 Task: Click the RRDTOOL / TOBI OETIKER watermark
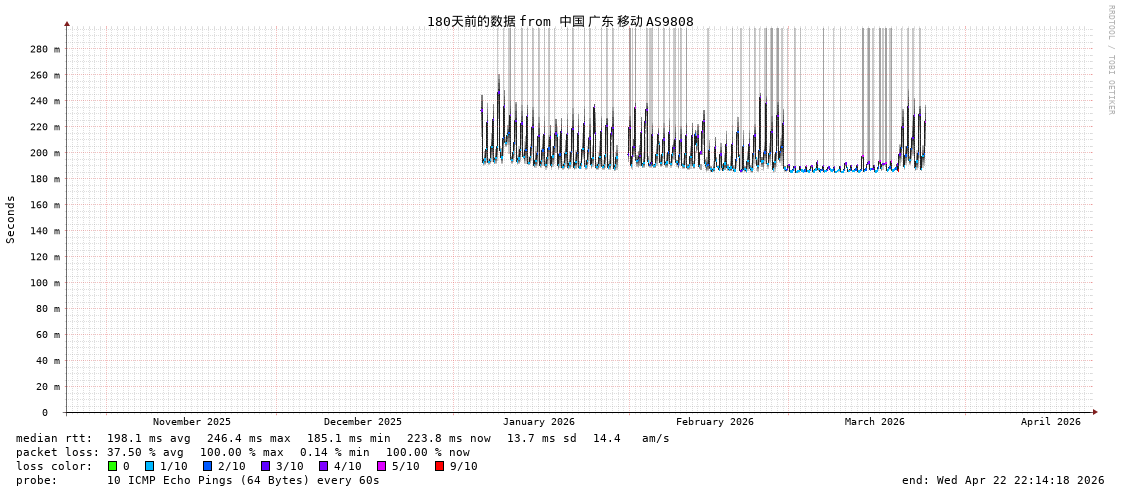coord(1111,60)
